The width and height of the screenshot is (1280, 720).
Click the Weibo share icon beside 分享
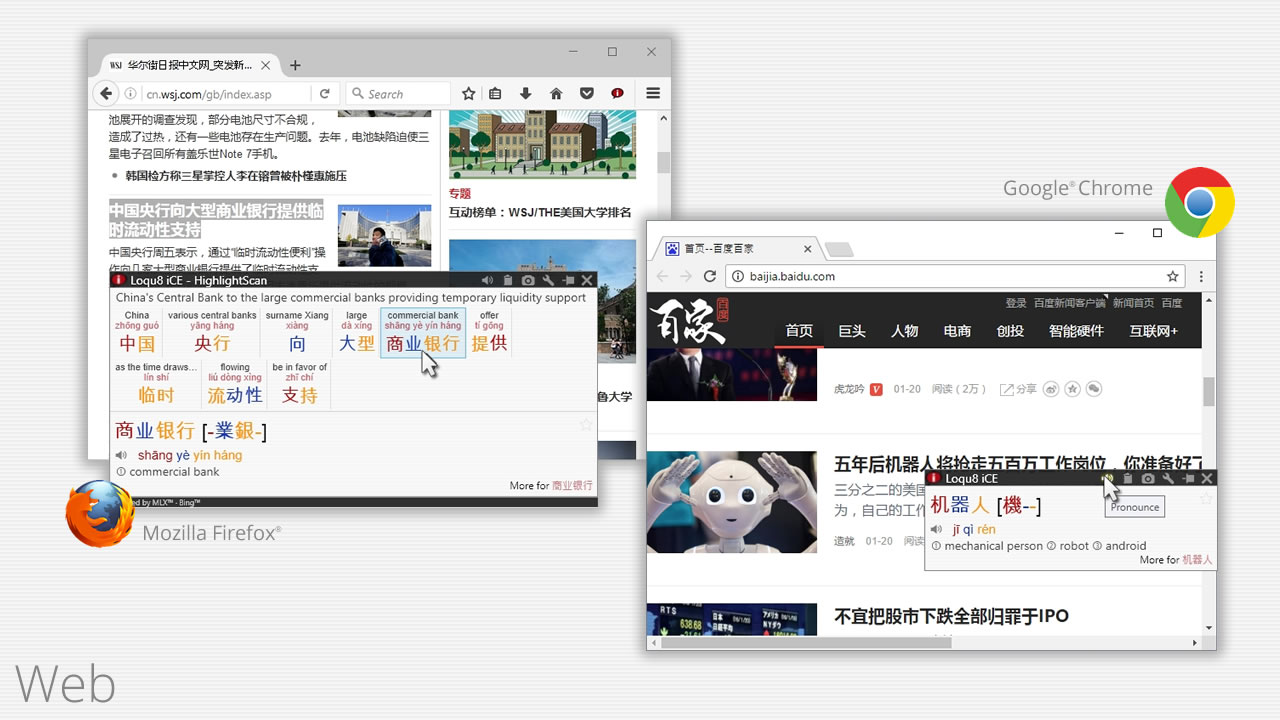pos(1051,388)
